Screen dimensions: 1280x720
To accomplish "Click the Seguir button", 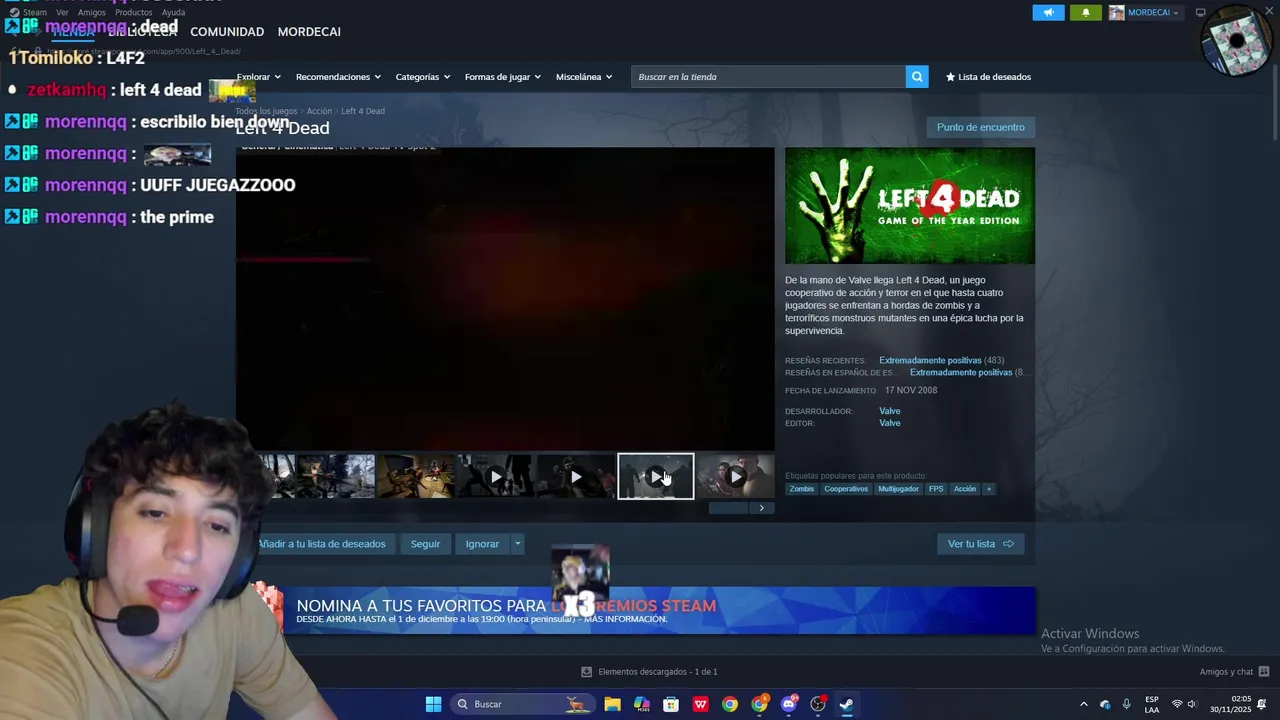I will coord(425,544).
